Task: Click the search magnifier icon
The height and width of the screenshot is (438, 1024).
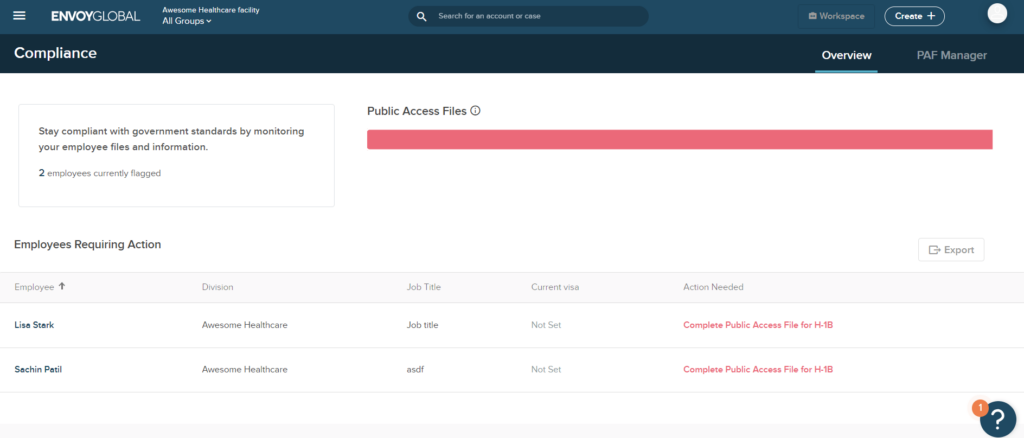Action: point(422,16)
